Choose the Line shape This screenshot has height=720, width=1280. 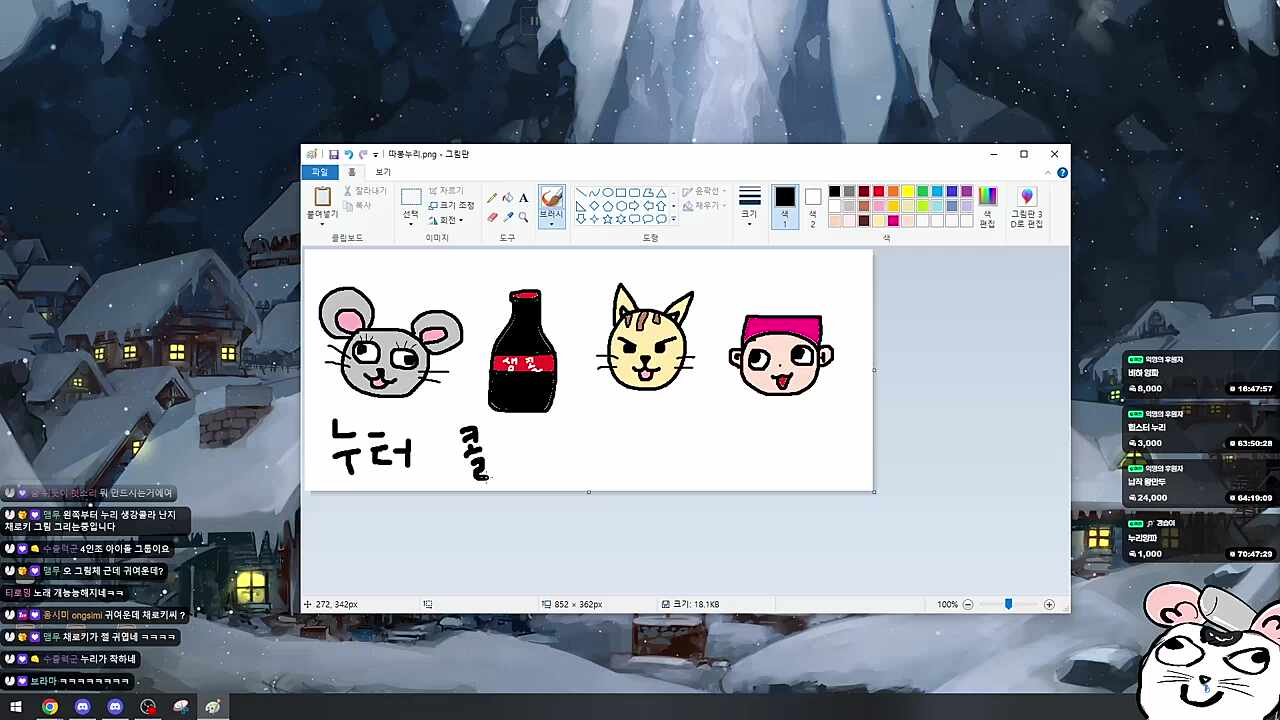pos(581,192)
